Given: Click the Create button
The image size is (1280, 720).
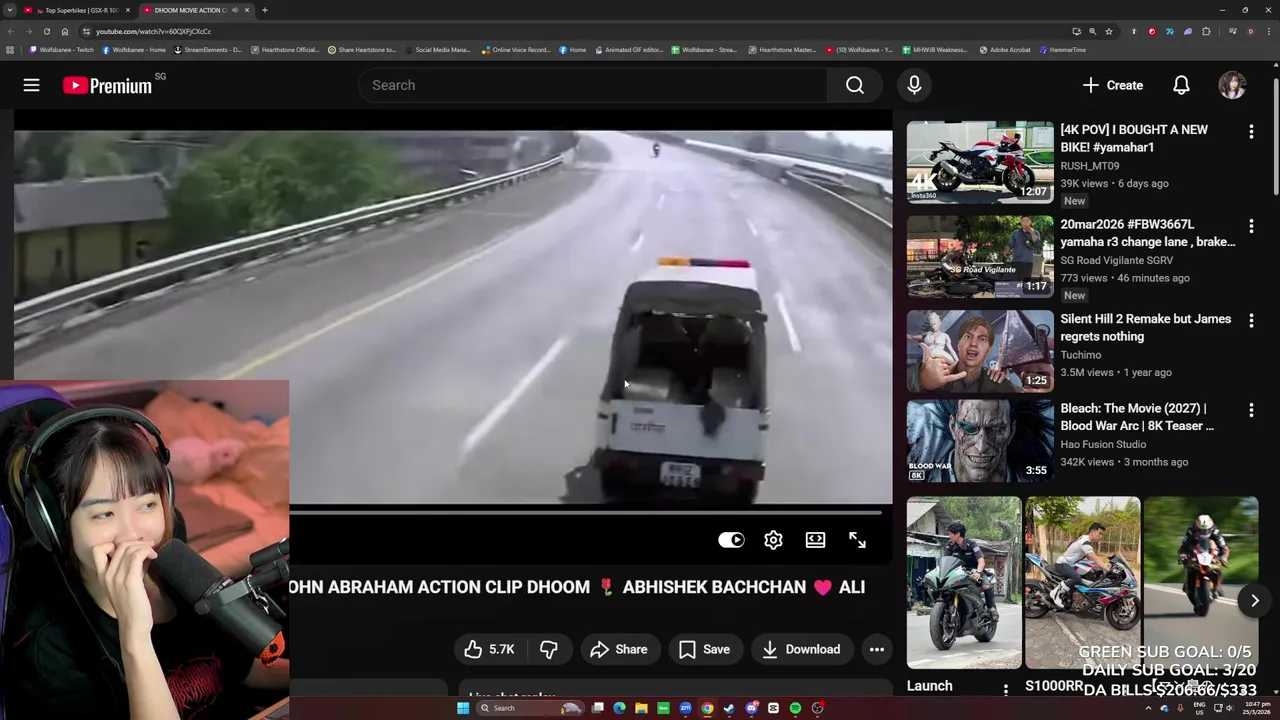Looking at the screenshot, I should (x=1112, y=85).
